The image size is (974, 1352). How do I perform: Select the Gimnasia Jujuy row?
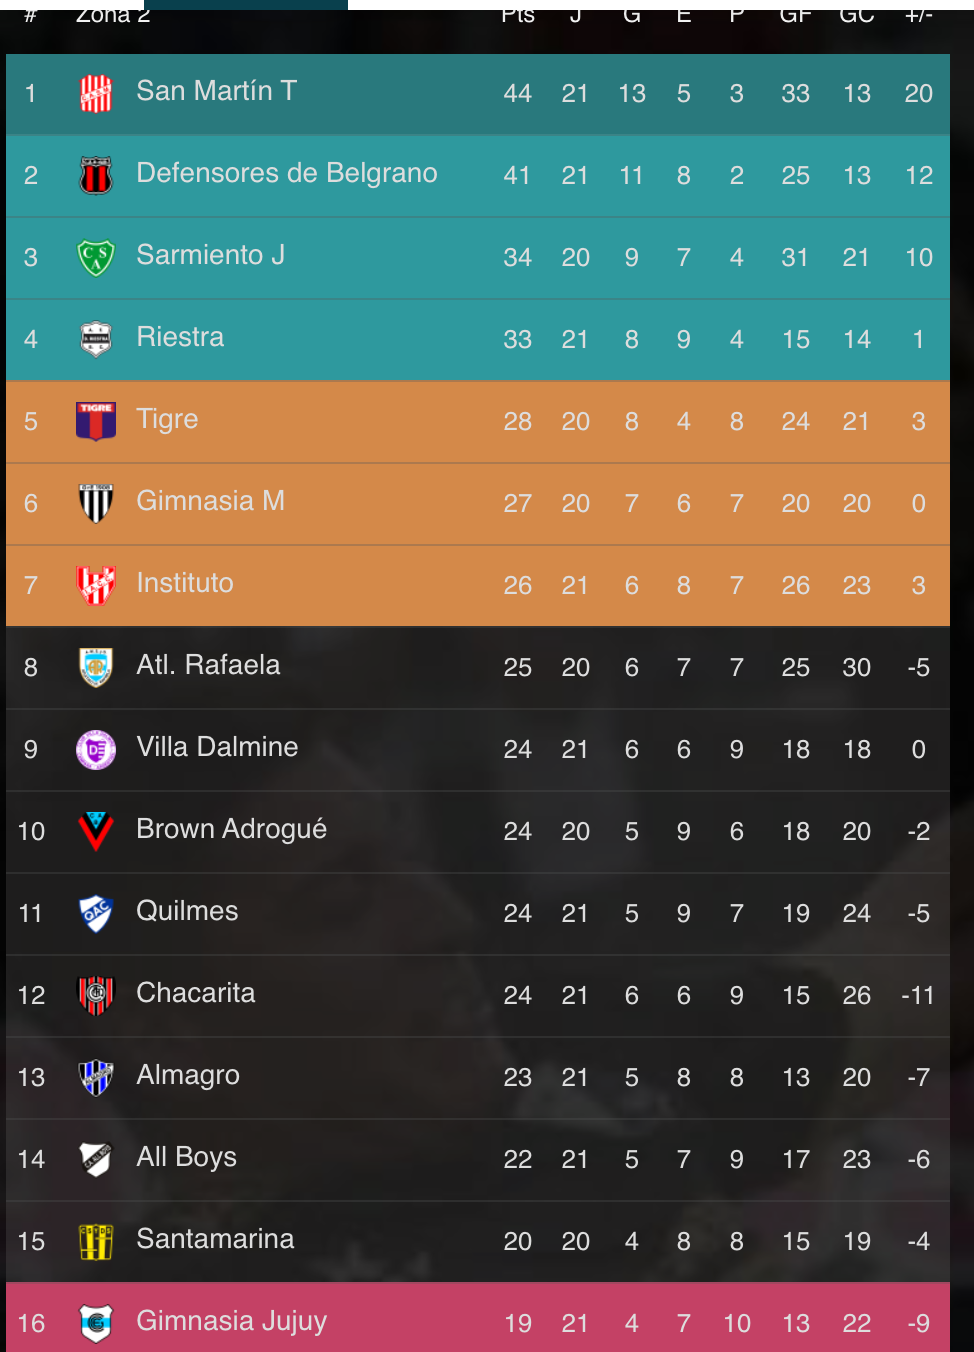pos(478,1318)
